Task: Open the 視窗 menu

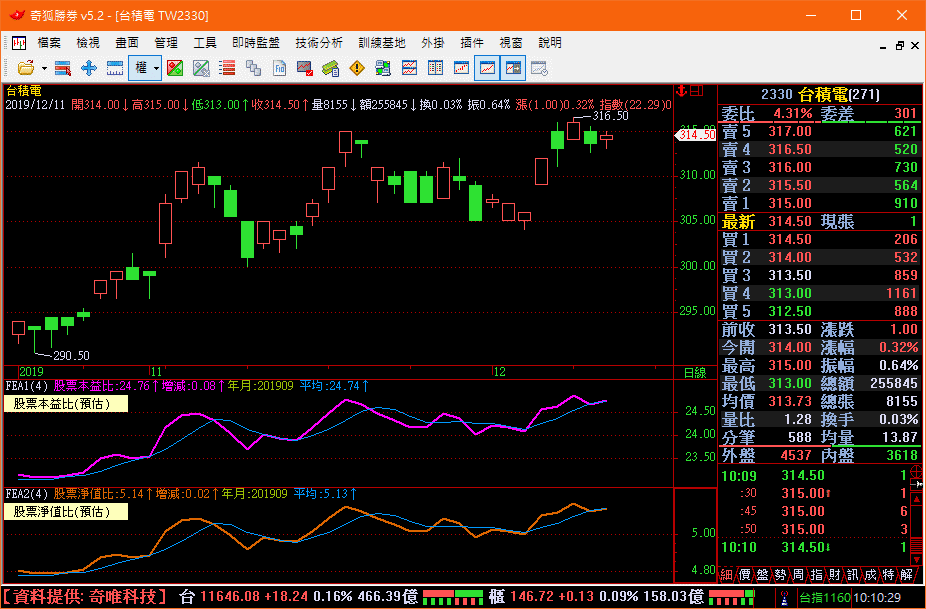Action: click(x=511, y=43)
